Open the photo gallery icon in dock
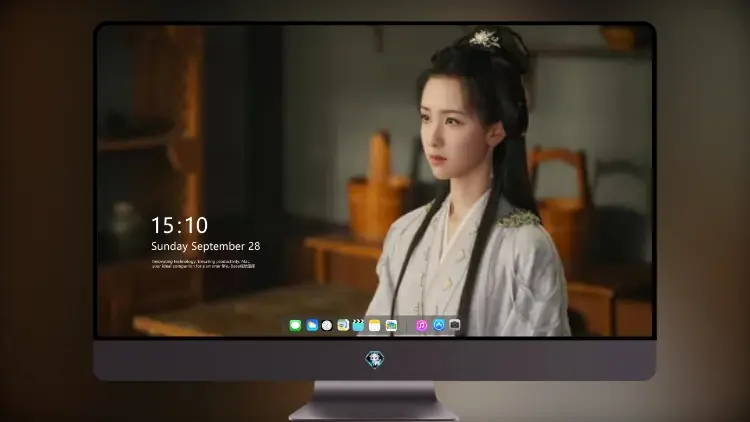Screen dimensions: 750x422 point(391,326)
